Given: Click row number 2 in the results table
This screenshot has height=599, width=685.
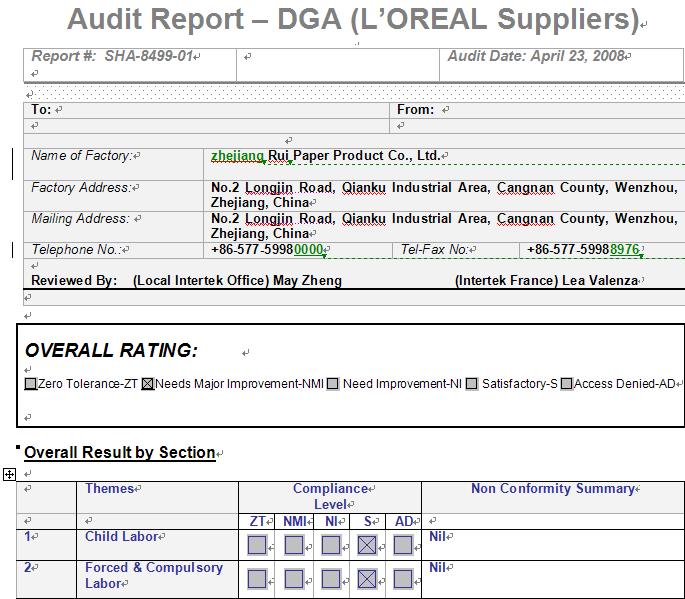Looking at the screenshot, I should [x=28, y=568].
